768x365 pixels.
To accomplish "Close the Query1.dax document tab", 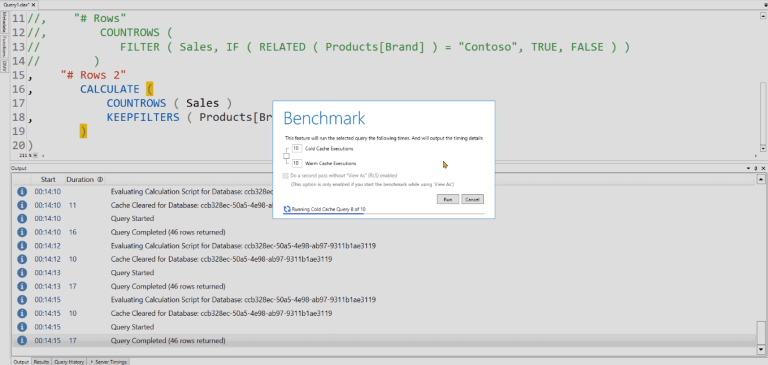I will click(x=33, y=4).
